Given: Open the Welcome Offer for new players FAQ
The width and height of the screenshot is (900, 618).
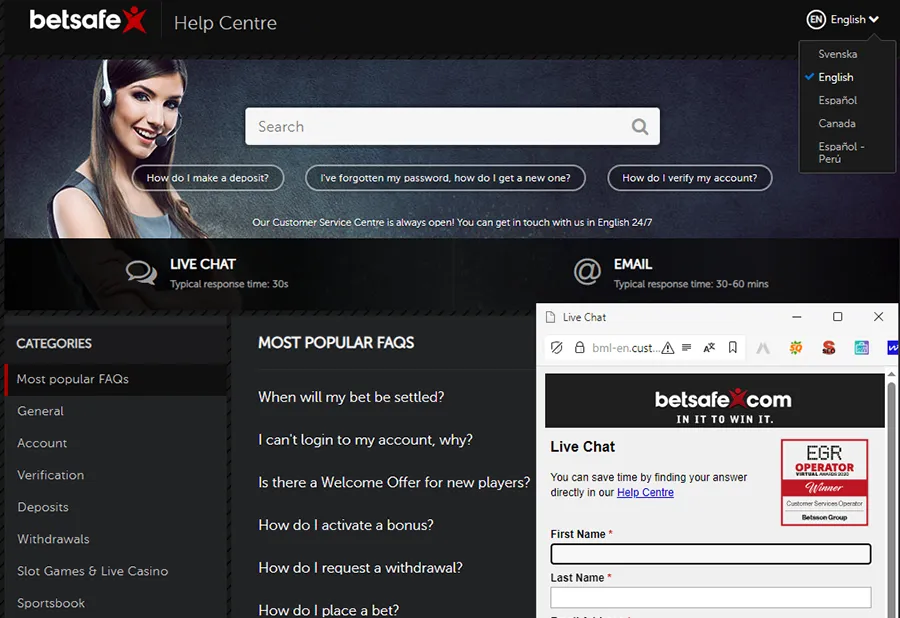Looking at the screenshot, I should [x=394, y=483].
